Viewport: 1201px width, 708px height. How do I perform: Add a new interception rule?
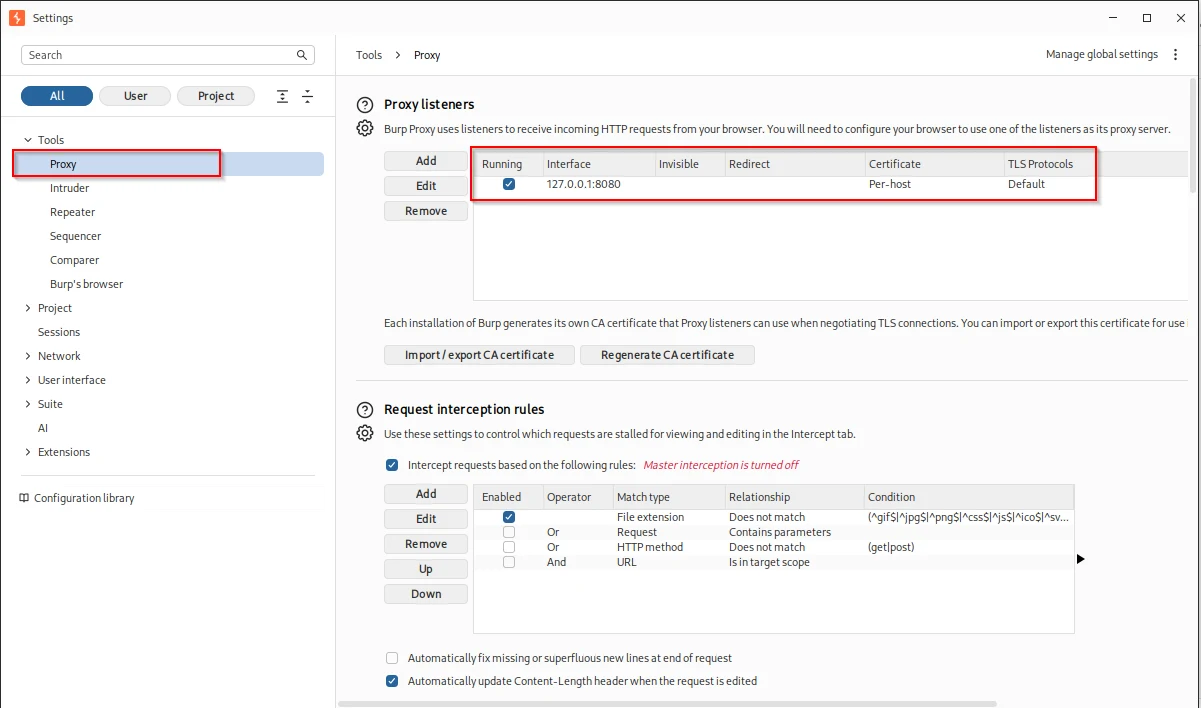pyautogui.click(x=426, y=494)
